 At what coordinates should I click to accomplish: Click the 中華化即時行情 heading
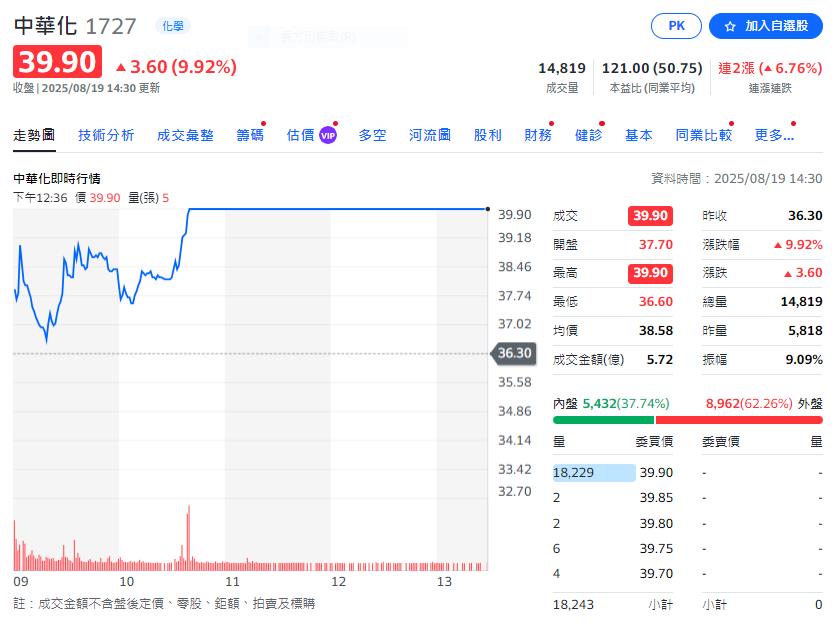[57, 178]
